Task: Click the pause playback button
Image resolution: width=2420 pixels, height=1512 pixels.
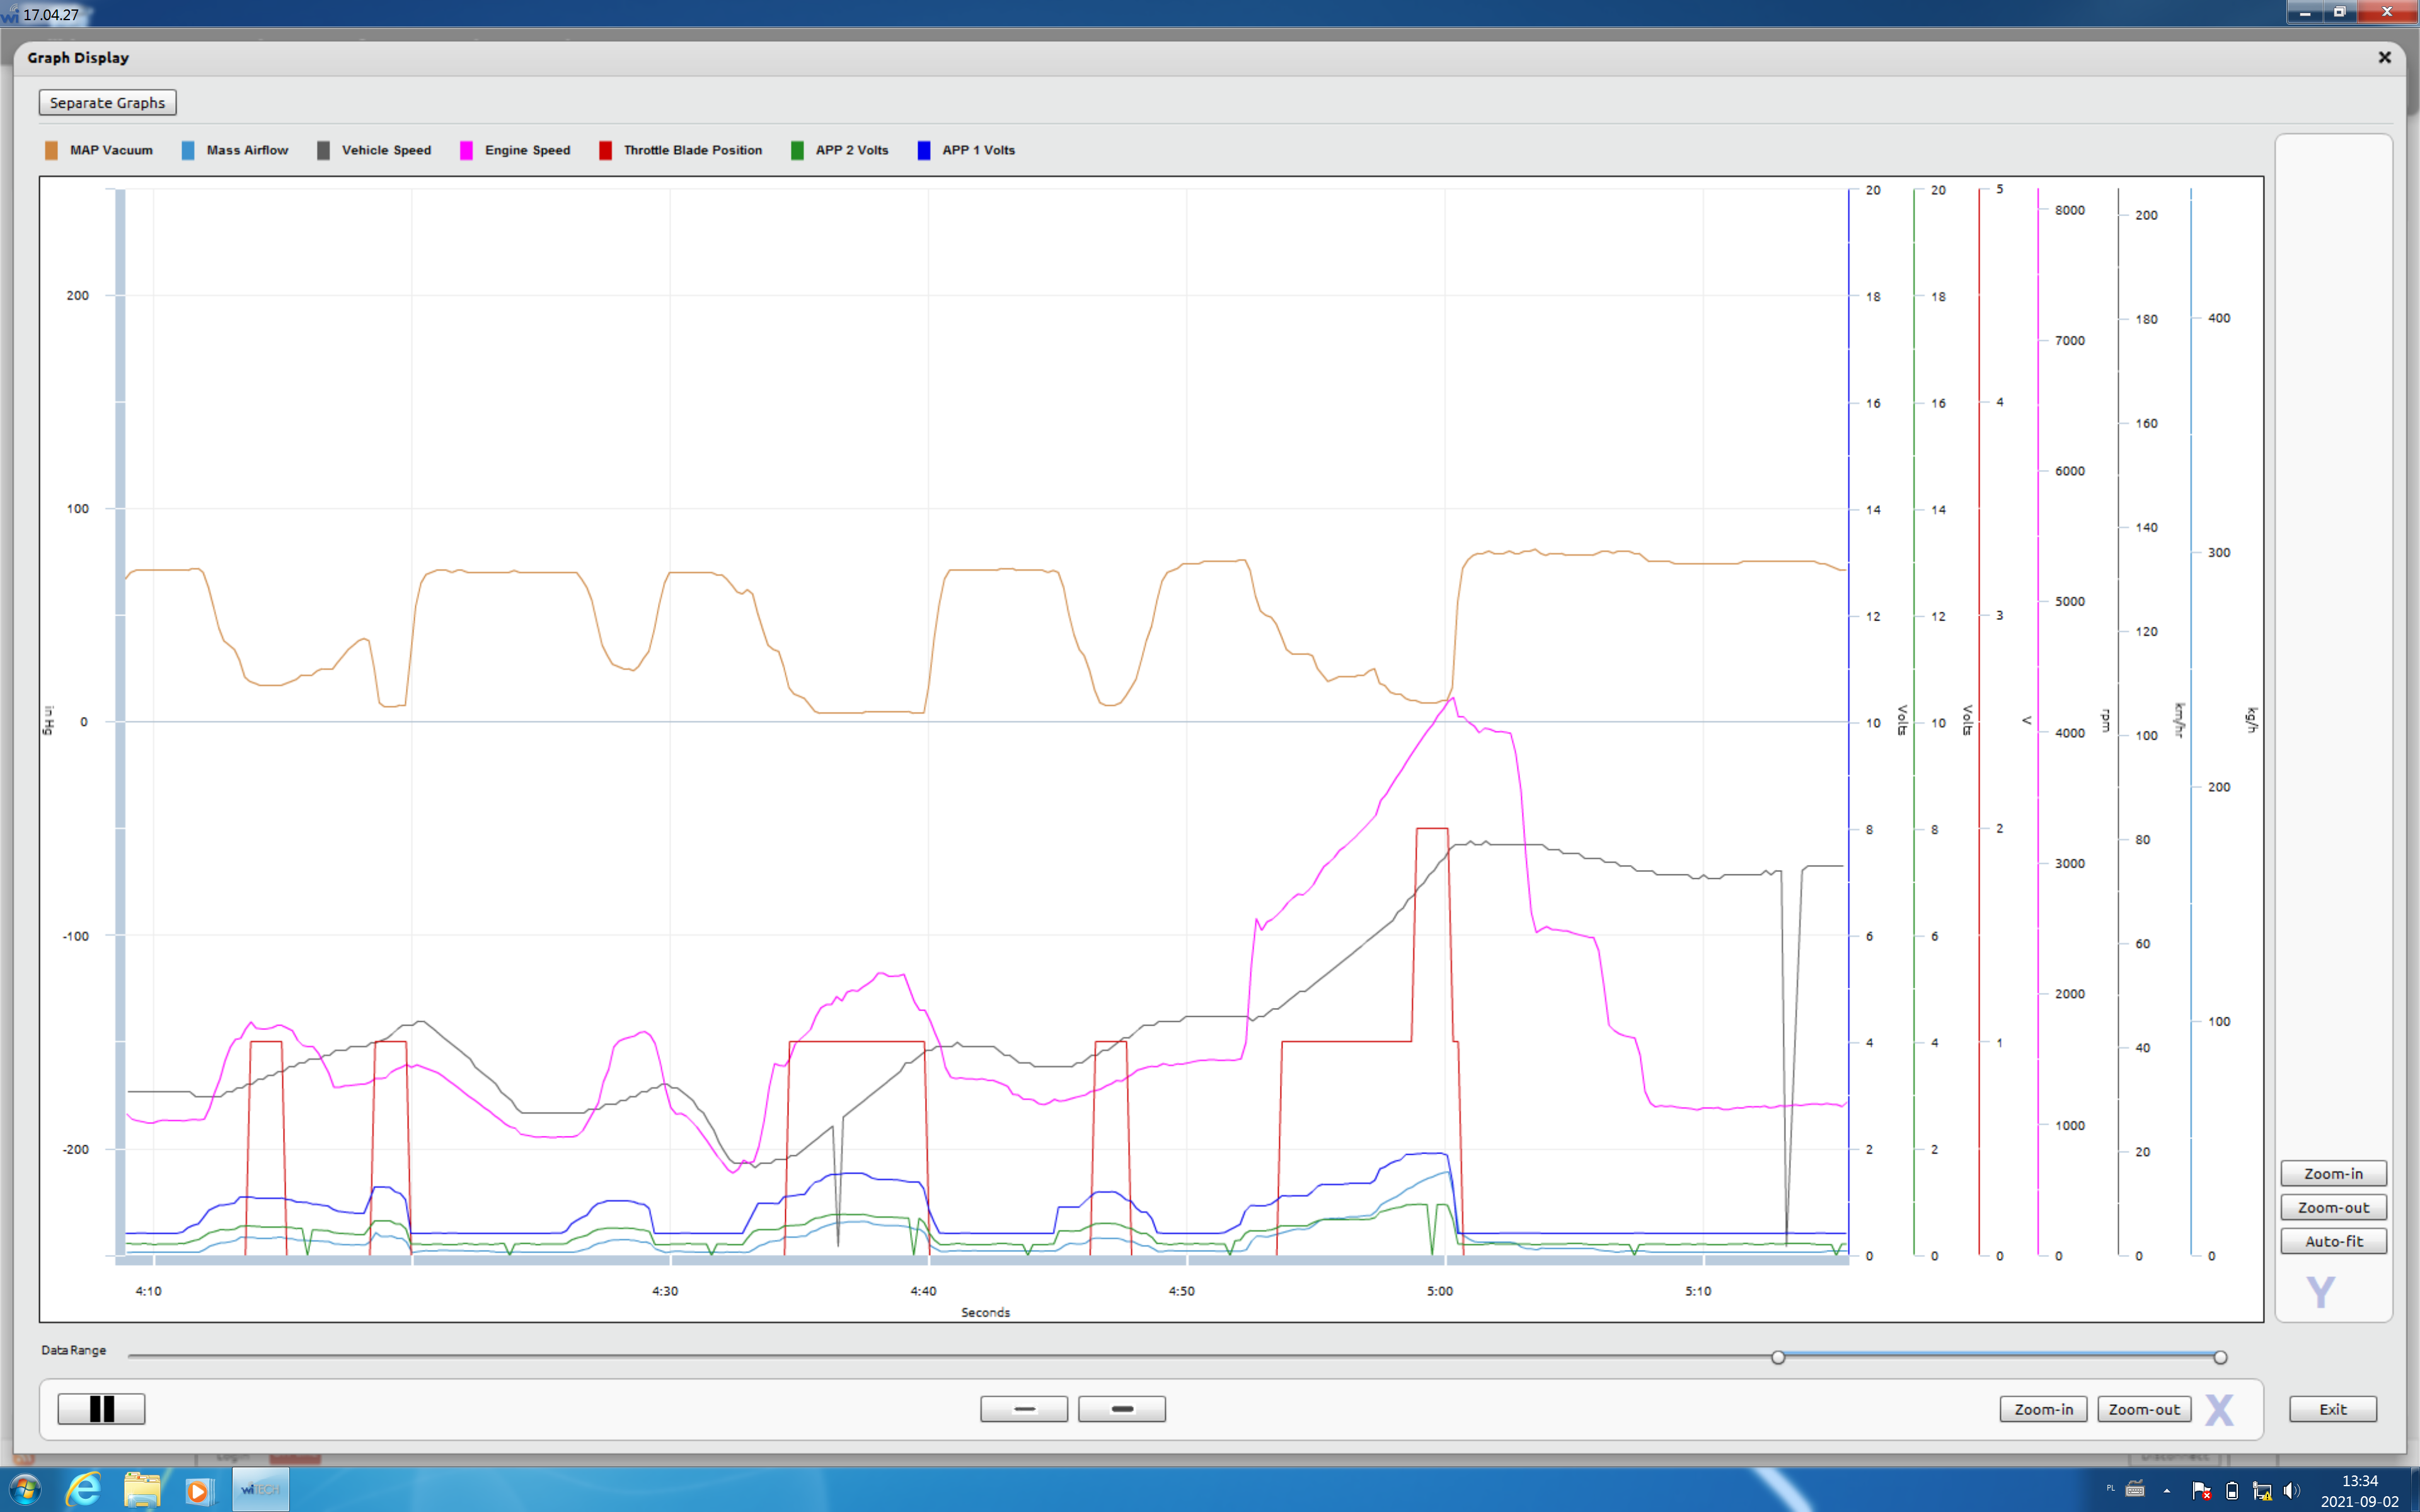Action: pos(101,1408)
